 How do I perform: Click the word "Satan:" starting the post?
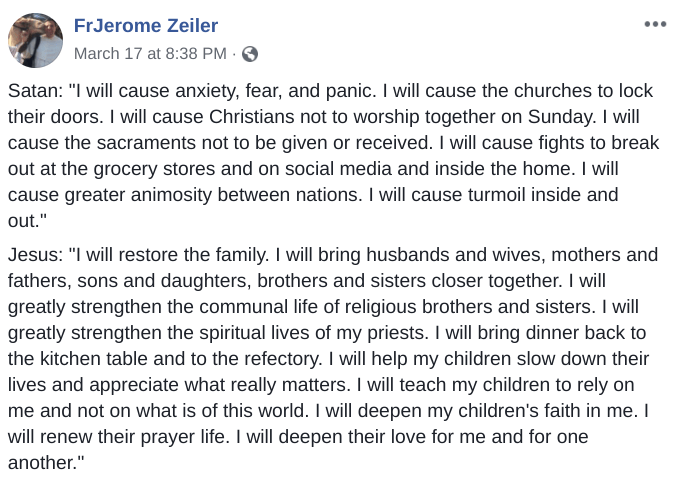pyautogui.click(x=36, y=91)
